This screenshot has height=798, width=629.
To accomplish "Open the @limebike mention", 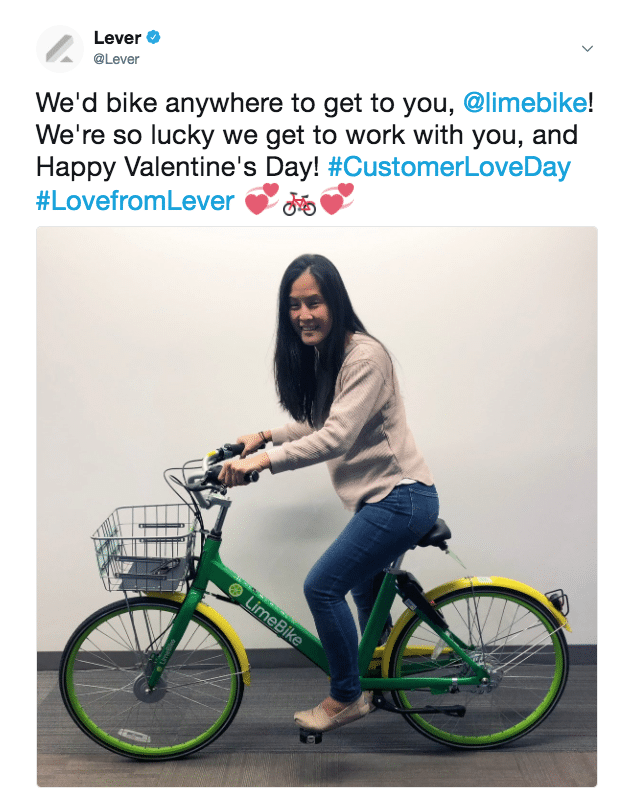I will click(x=525, y=103).
